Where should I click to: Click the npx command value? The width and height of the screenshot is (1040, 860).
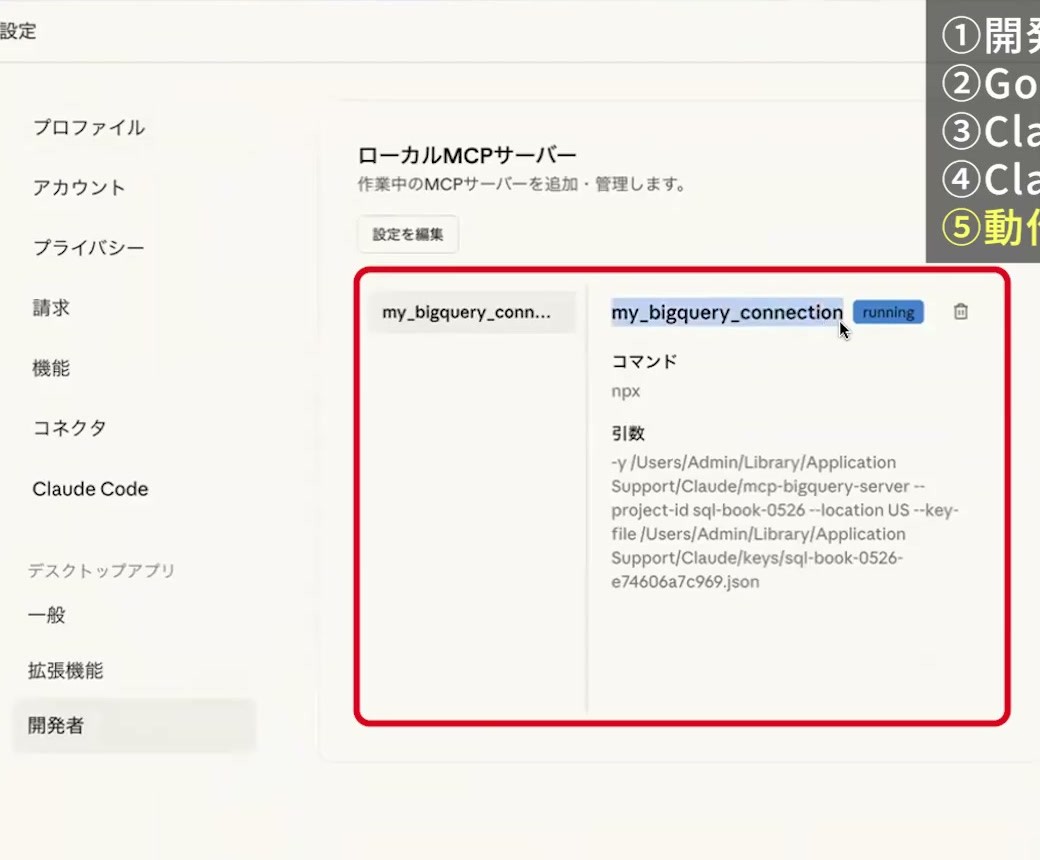625,391
